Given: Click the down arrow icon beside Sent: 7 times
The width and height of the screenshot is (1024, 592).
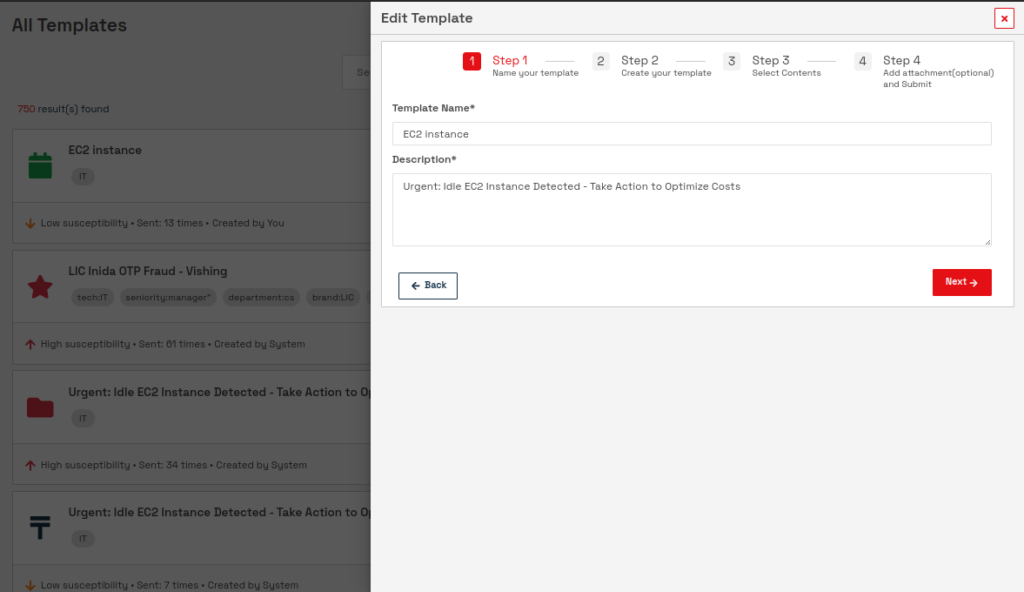Looking at the screenshot, I should click(x=30, y=585).
